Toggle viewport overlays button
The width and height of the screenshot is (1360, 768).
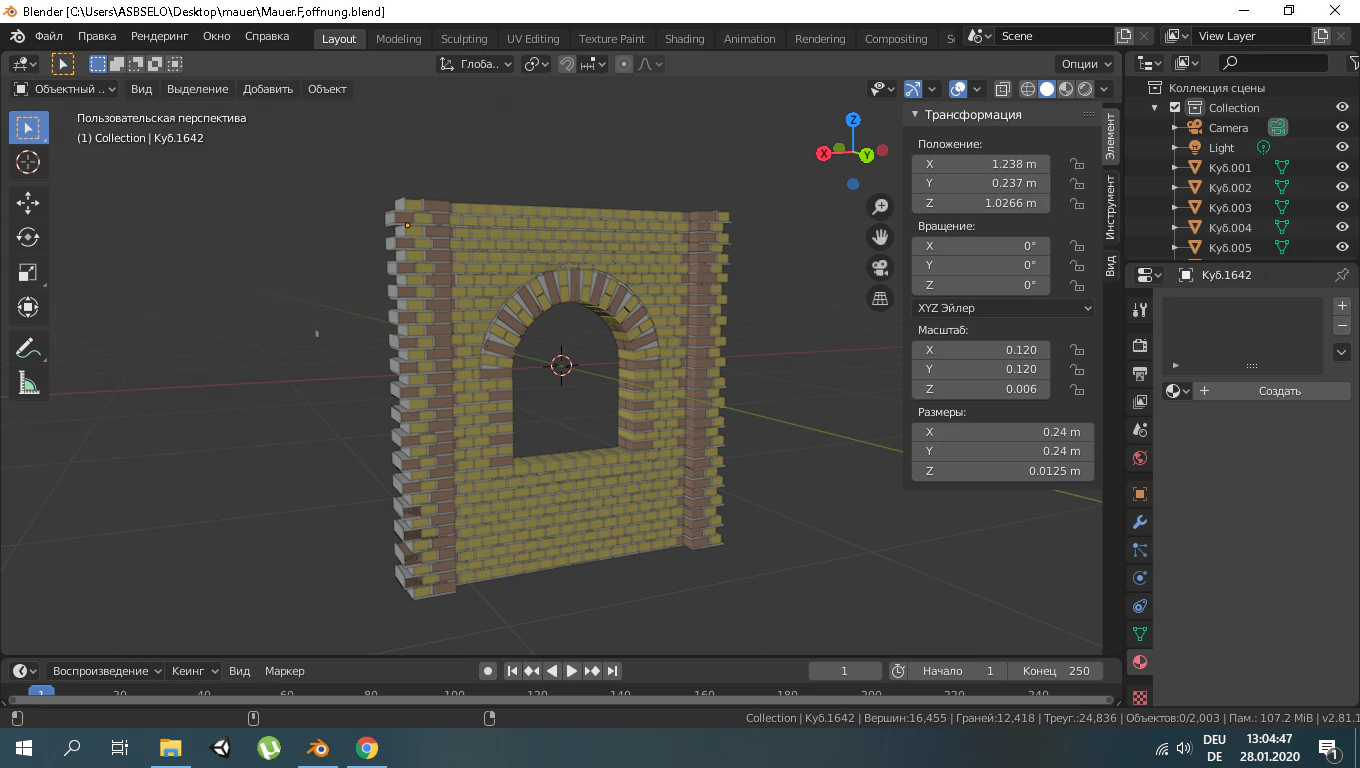coord(958,89)
